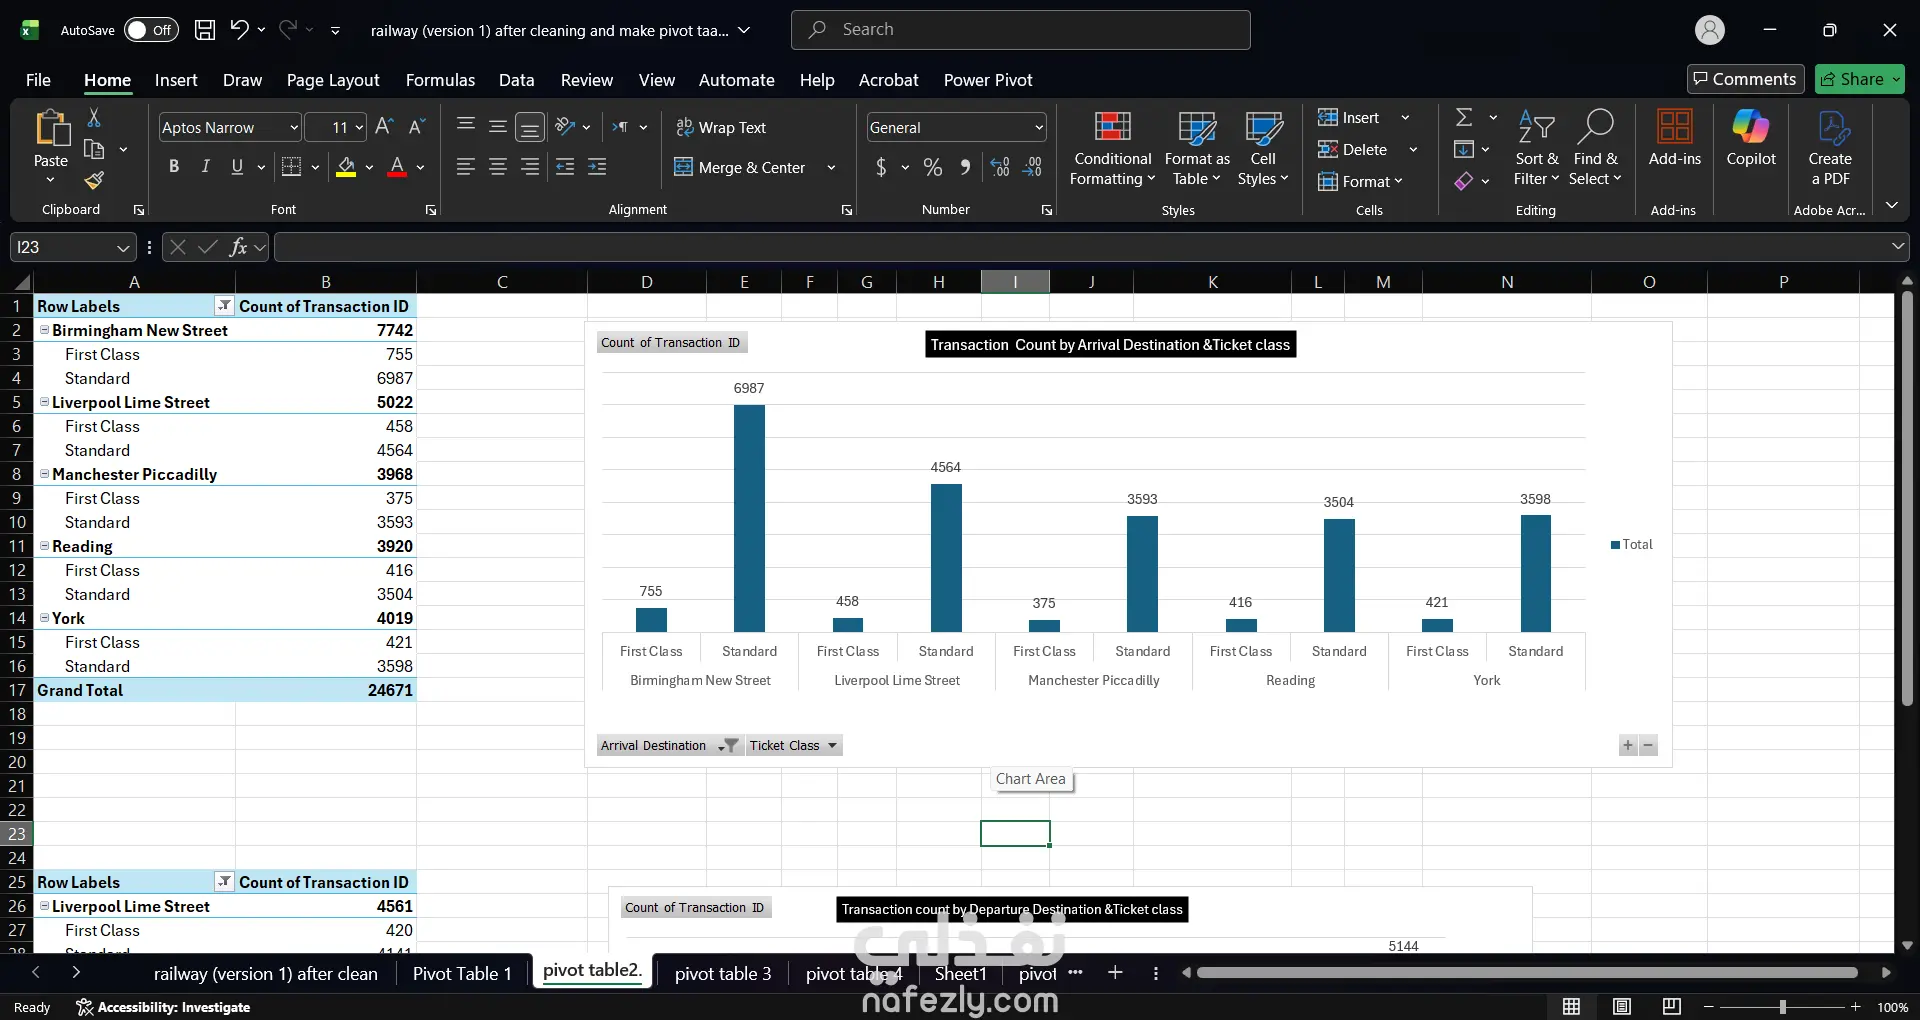
Task: Collapse Birmingham New Street pivot group
Action: point(44,330)
